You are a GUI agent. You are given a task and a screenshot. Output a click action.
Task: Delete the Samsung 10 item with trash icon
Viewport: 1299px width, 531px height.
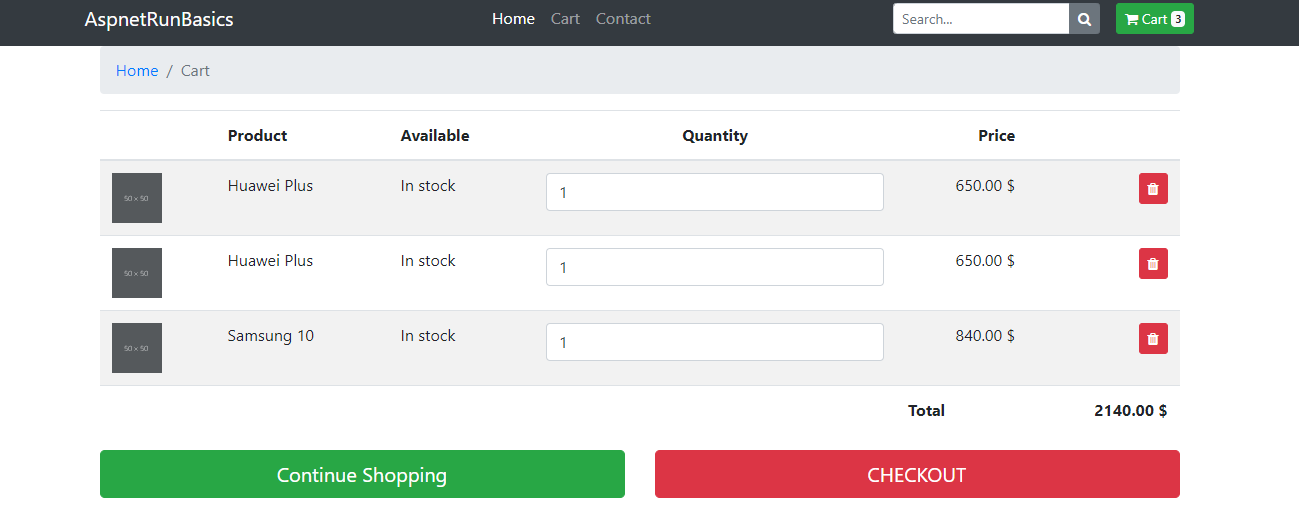(1153, 339)
